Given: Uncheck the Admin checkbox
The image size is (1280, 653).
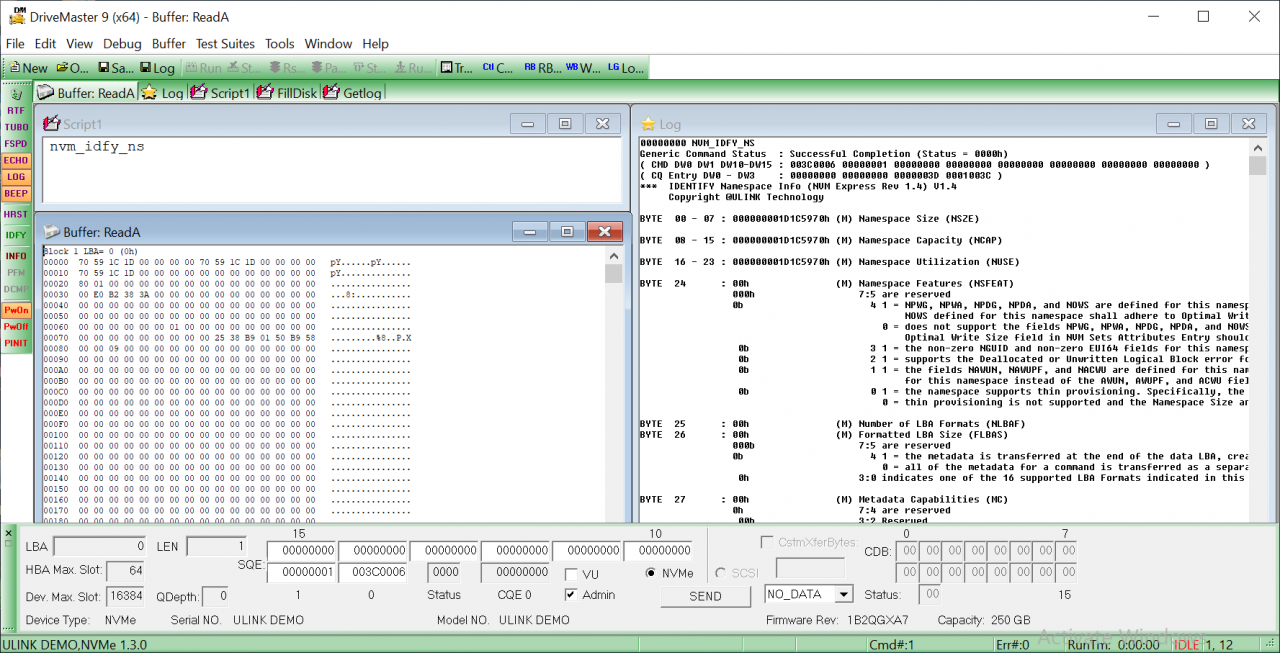Looking at the screenshot, I should (x=571, y=595).
